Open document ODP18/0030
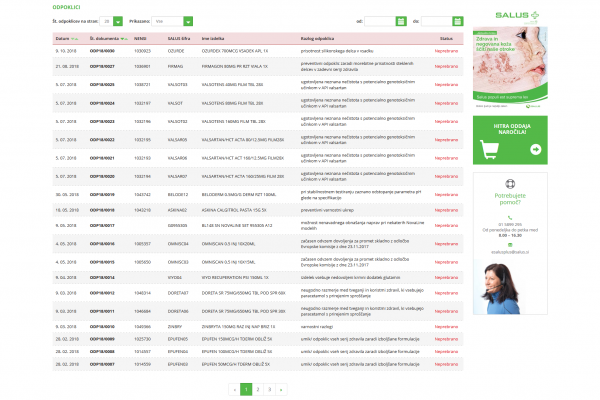600x400 pixels. click(102, 51)
